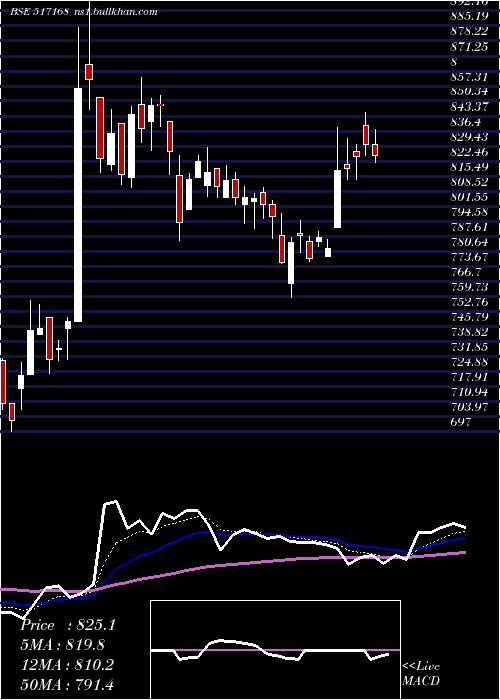This screenshot has width=500, height=700.
Task: Select the 787.61 price axis label
Action: (469, 227)
